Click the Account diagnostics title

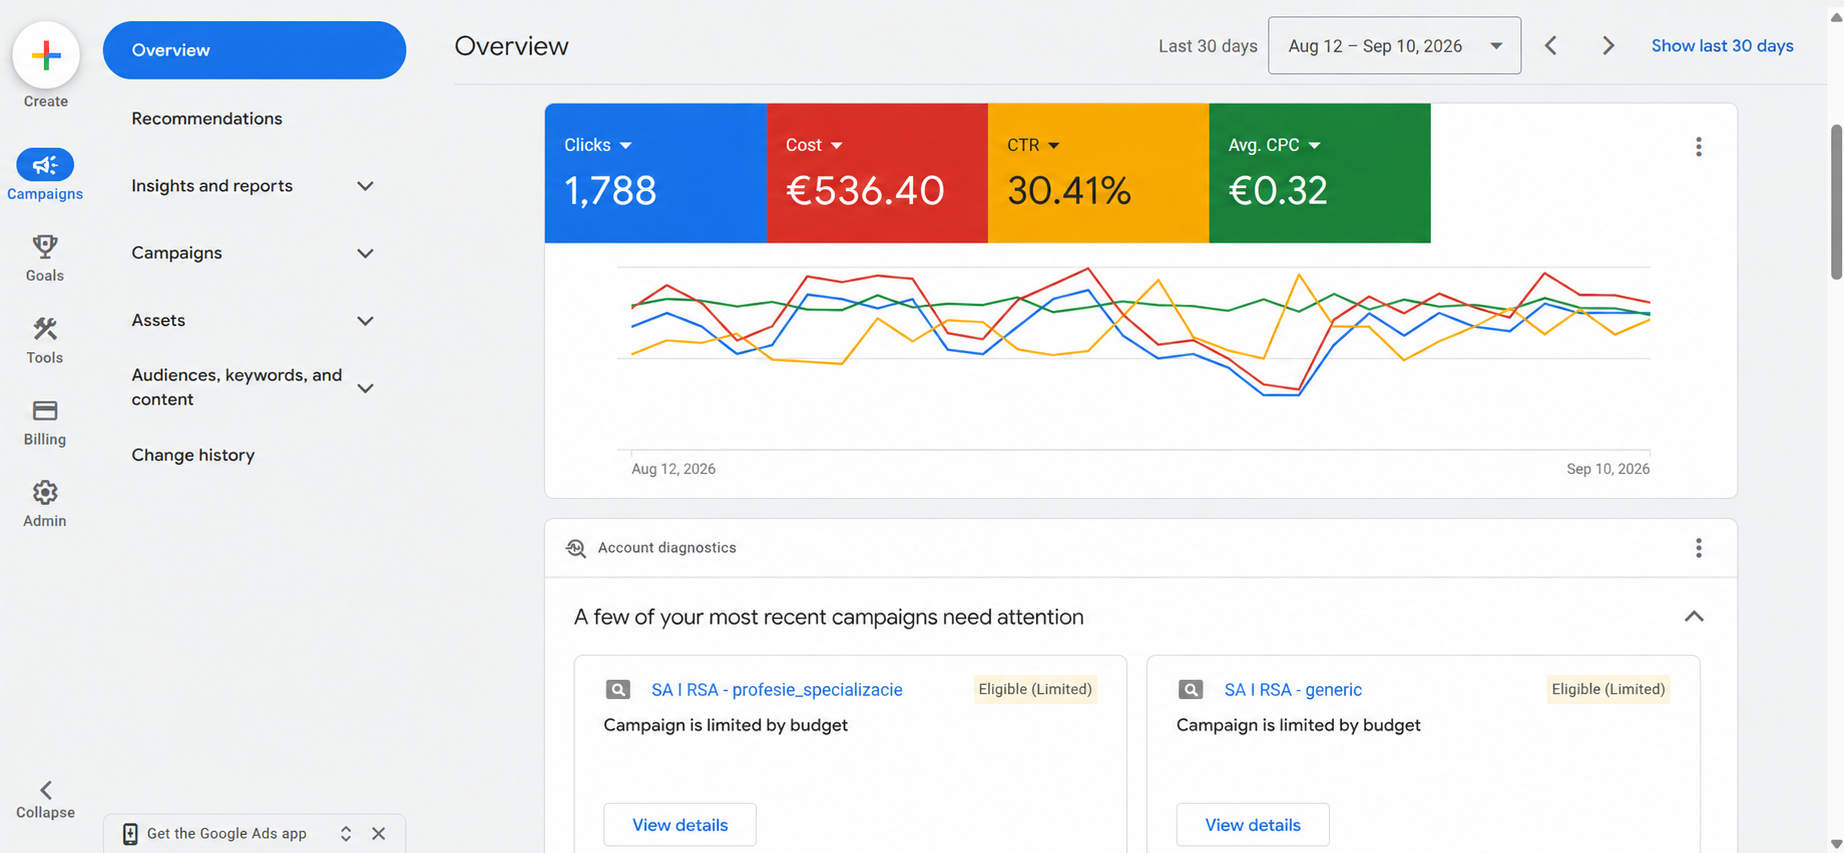pyautogui.click(x=667, y=548)
